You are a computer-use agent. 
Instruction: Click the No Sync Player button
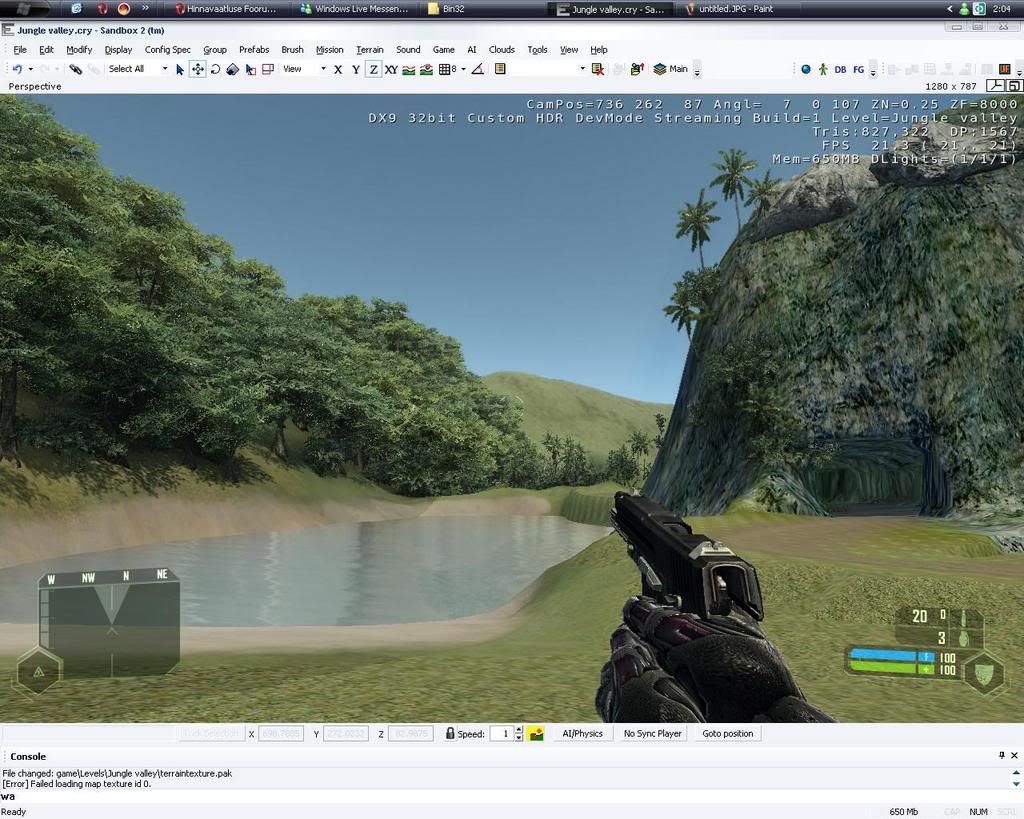652,733
